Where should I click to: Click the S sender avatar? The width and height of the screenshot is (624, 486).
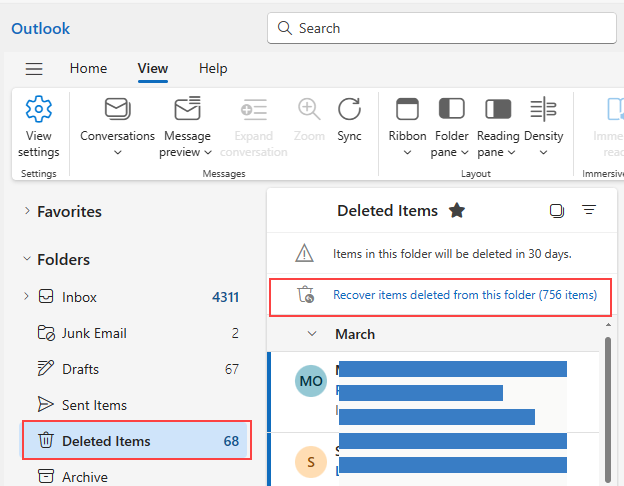pyautogui.click(x=311, y=462)
